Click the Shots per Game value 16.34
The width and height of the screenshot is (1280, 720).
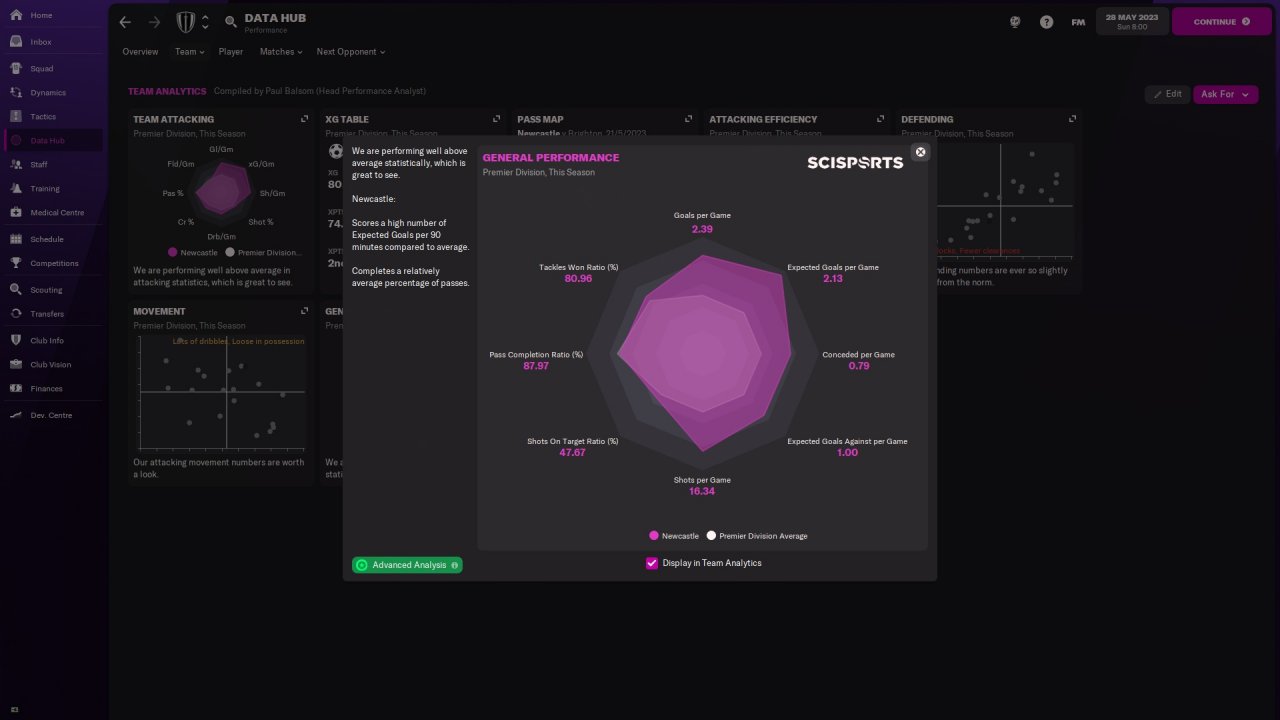pos(702,492)
